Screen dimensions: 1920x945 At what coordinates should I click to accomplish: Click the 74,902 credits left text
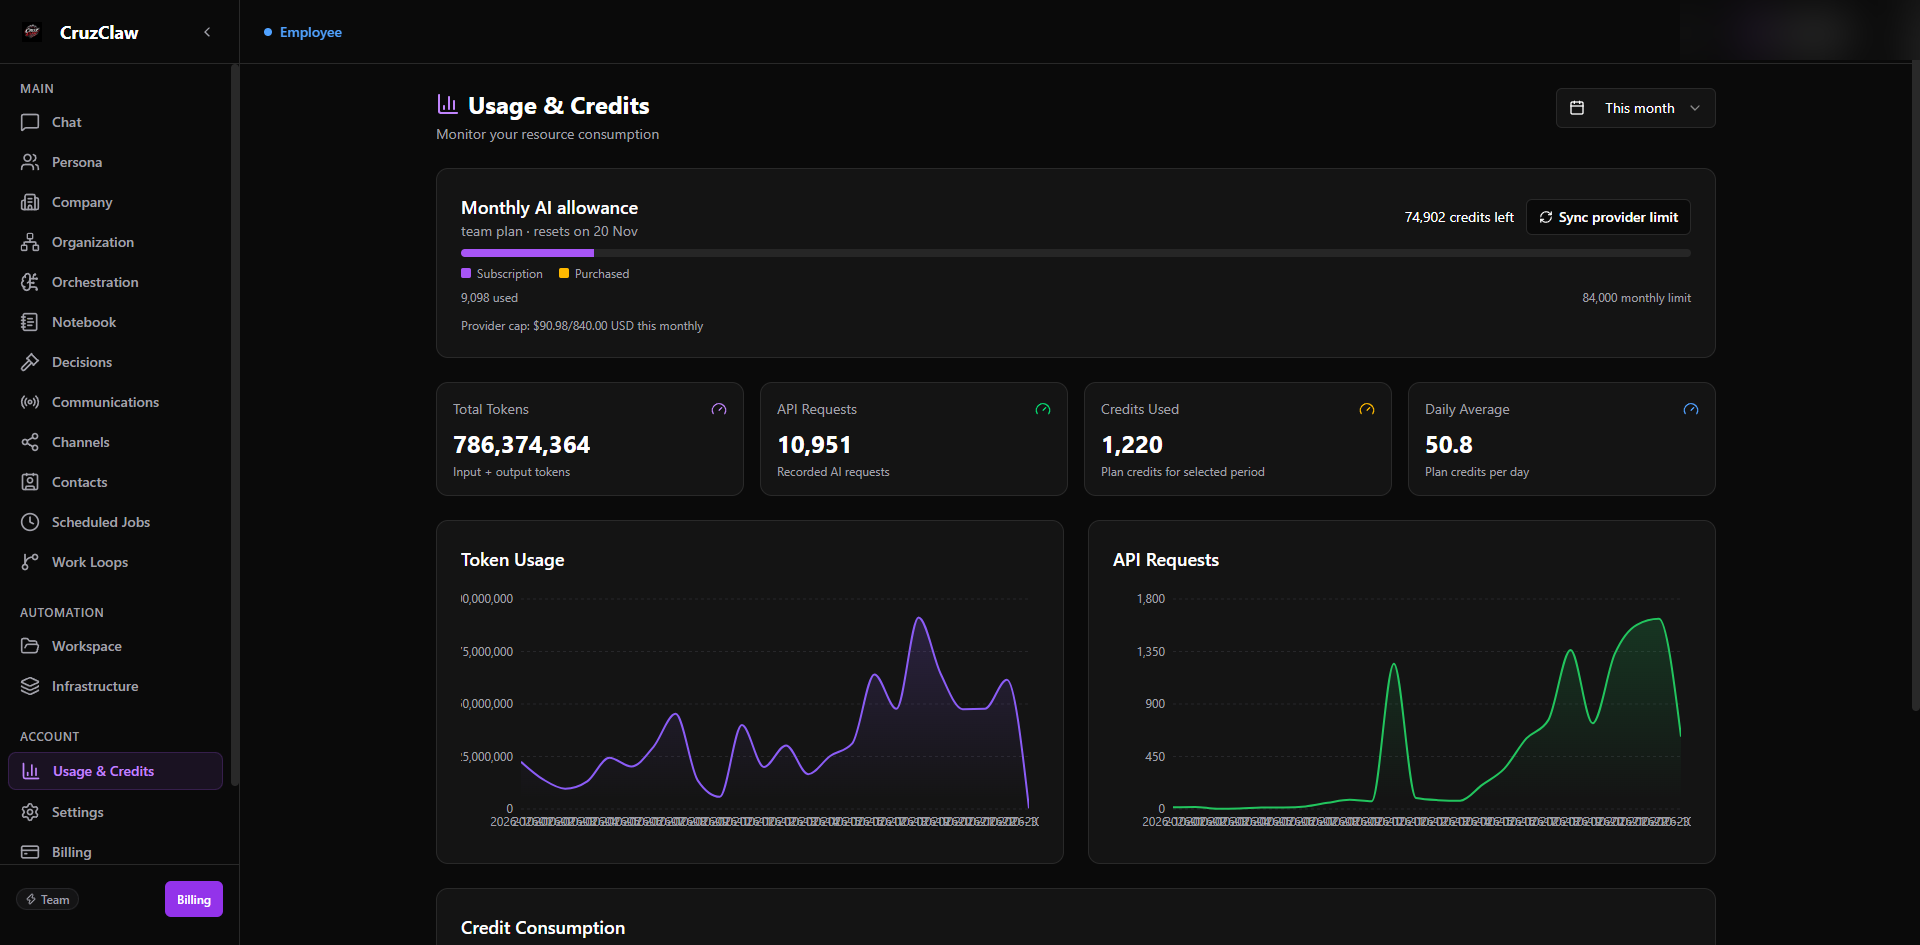tap(1459, 217)
